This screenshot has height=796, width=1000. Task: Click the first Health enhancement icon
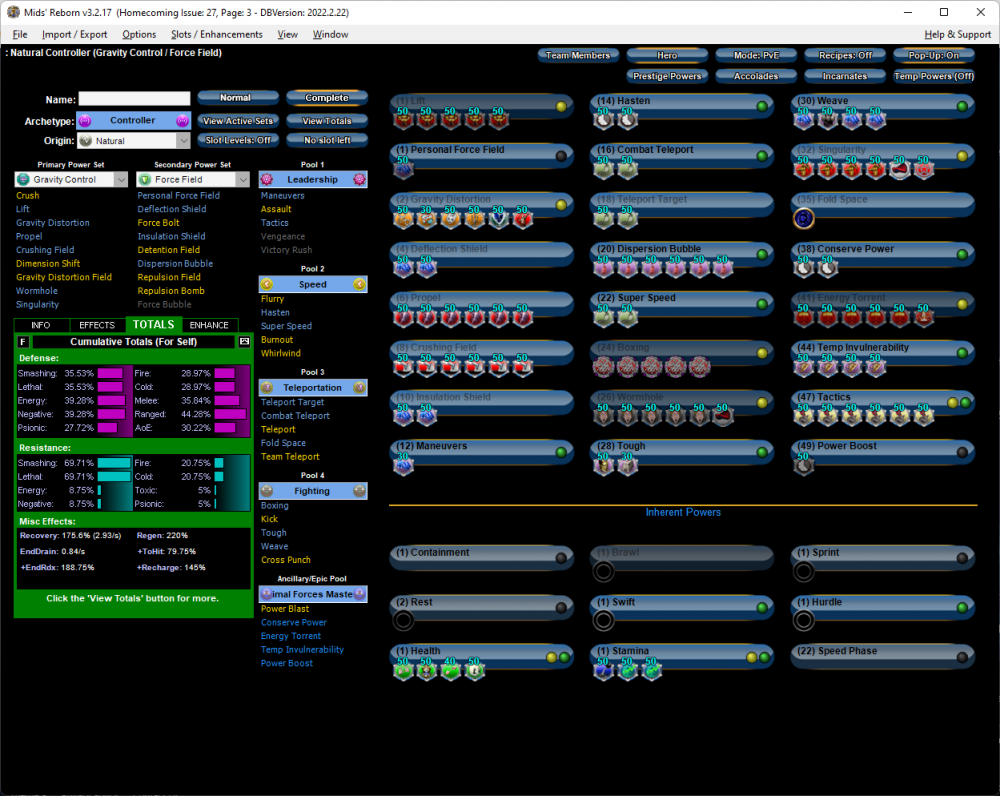(403, 670)
